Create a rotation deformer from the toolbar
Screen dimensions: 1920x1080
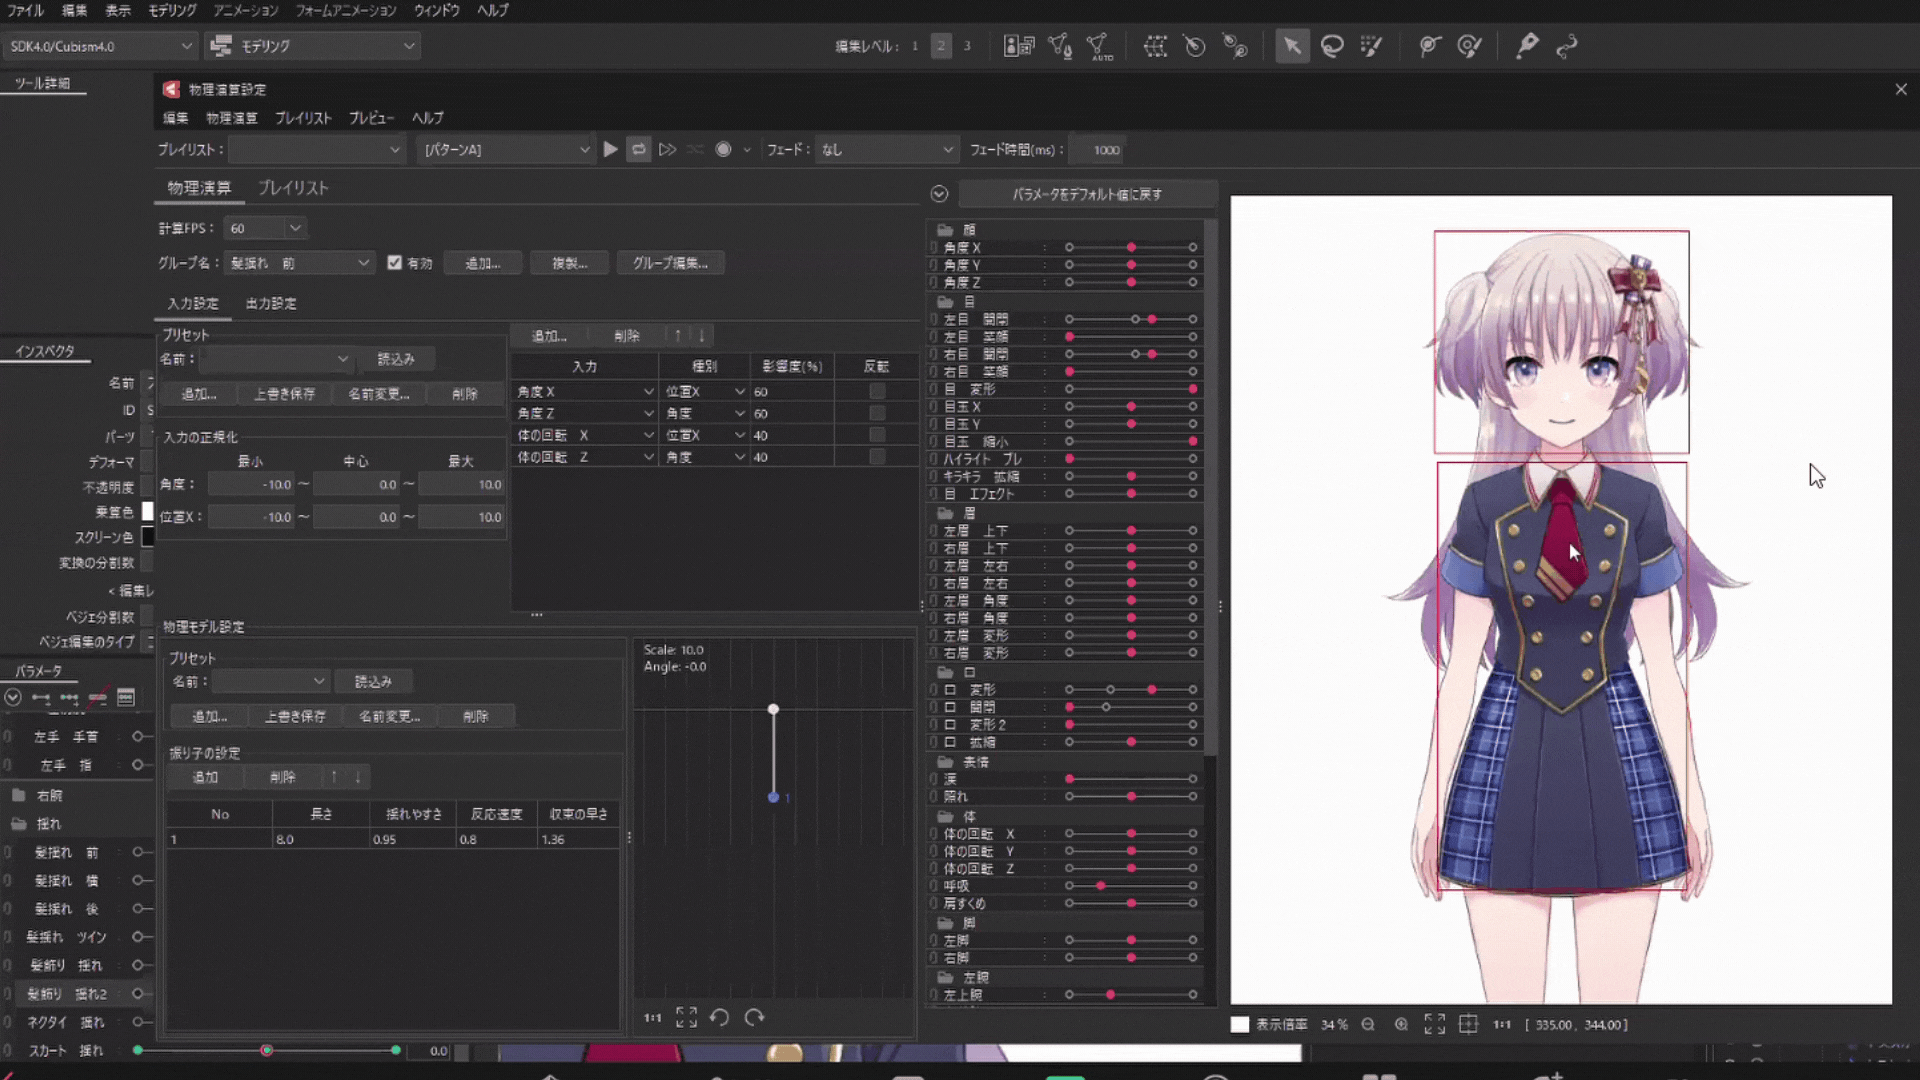click(1195, 46)
